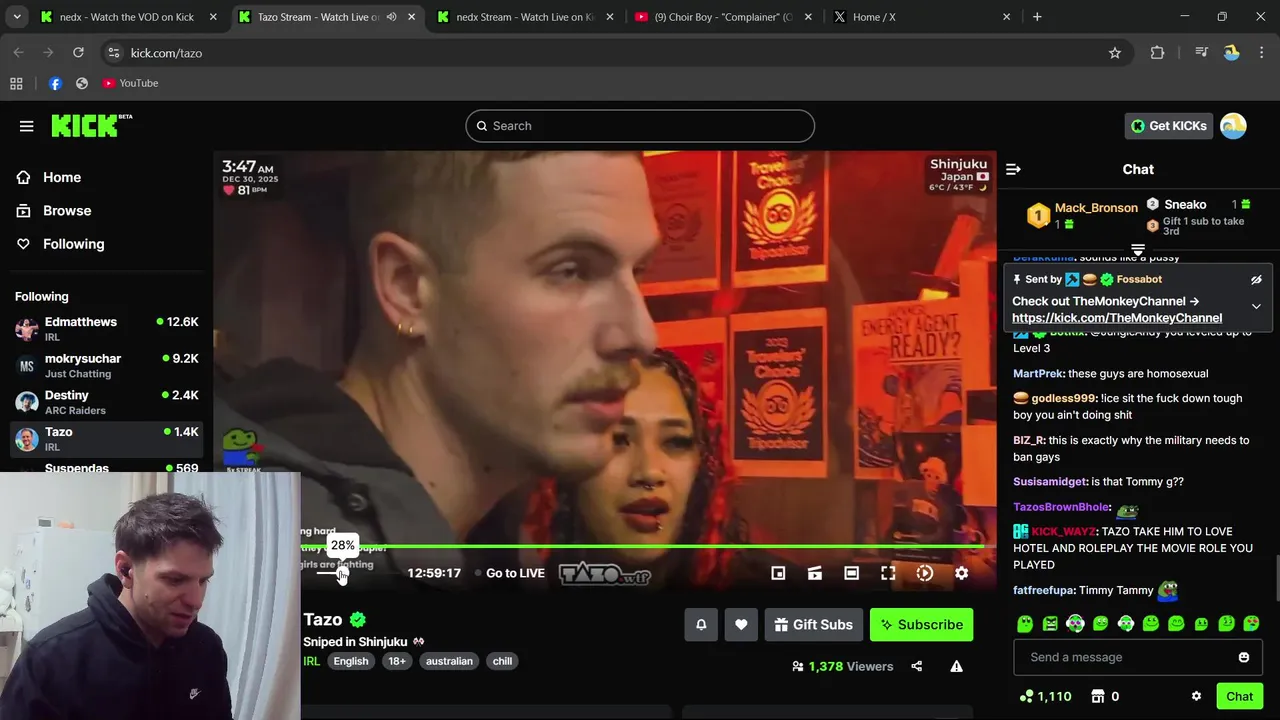Switch to nedx VOD browser tab

coord(127,17)
